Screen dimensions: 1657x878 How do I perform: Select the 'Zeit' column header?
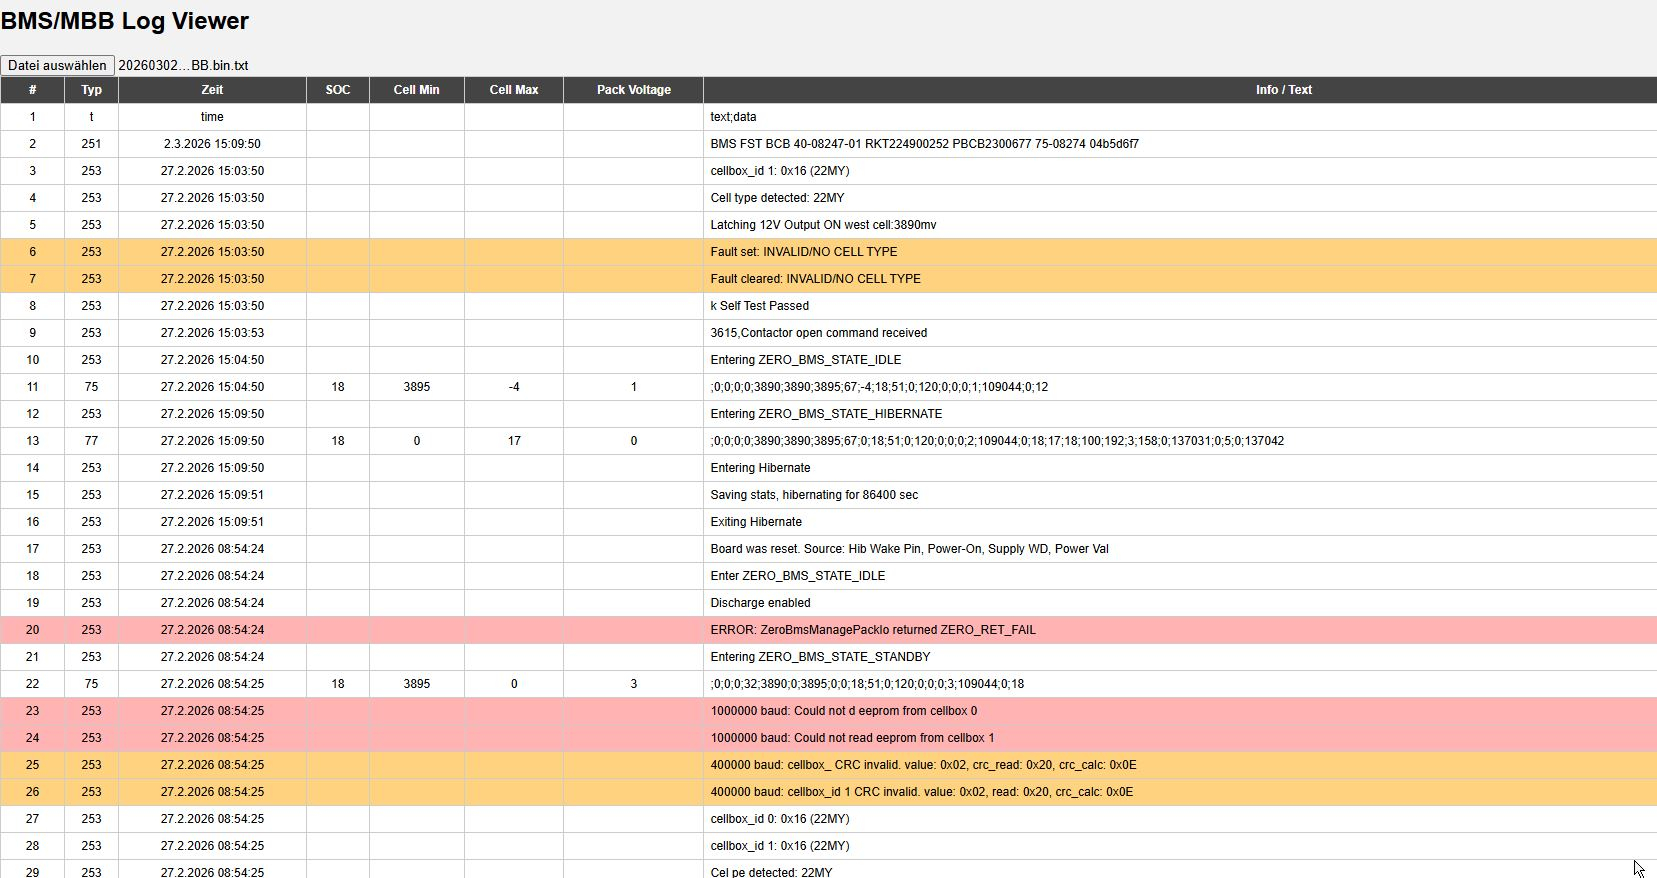pyautogui.click(x=212, y=90)
